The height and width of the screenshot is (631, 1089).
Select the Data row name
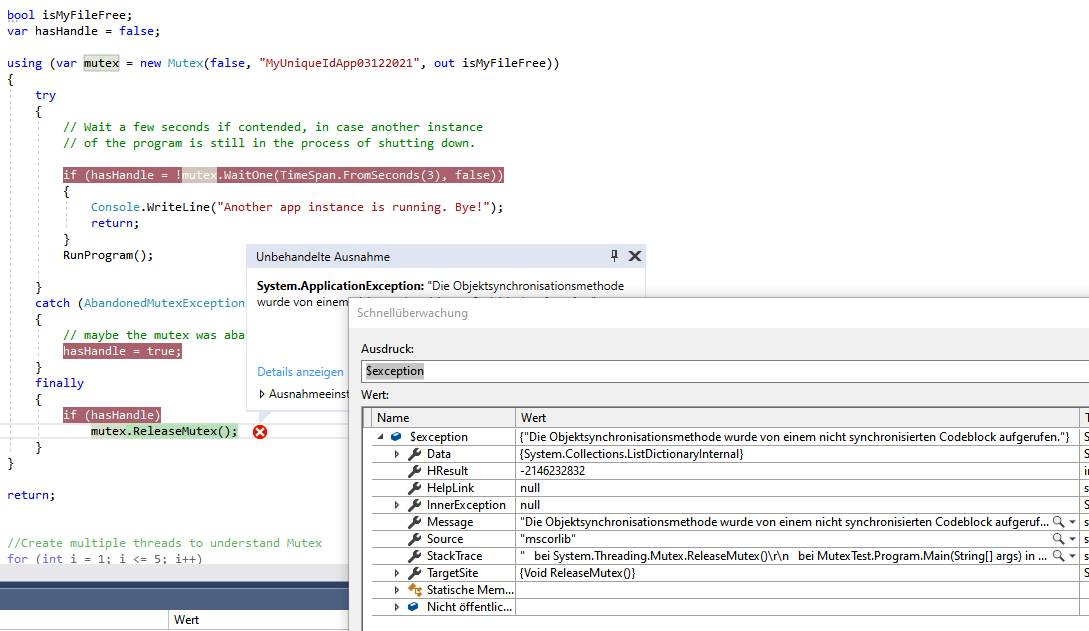pyautogui.click(x=438, y=454)
